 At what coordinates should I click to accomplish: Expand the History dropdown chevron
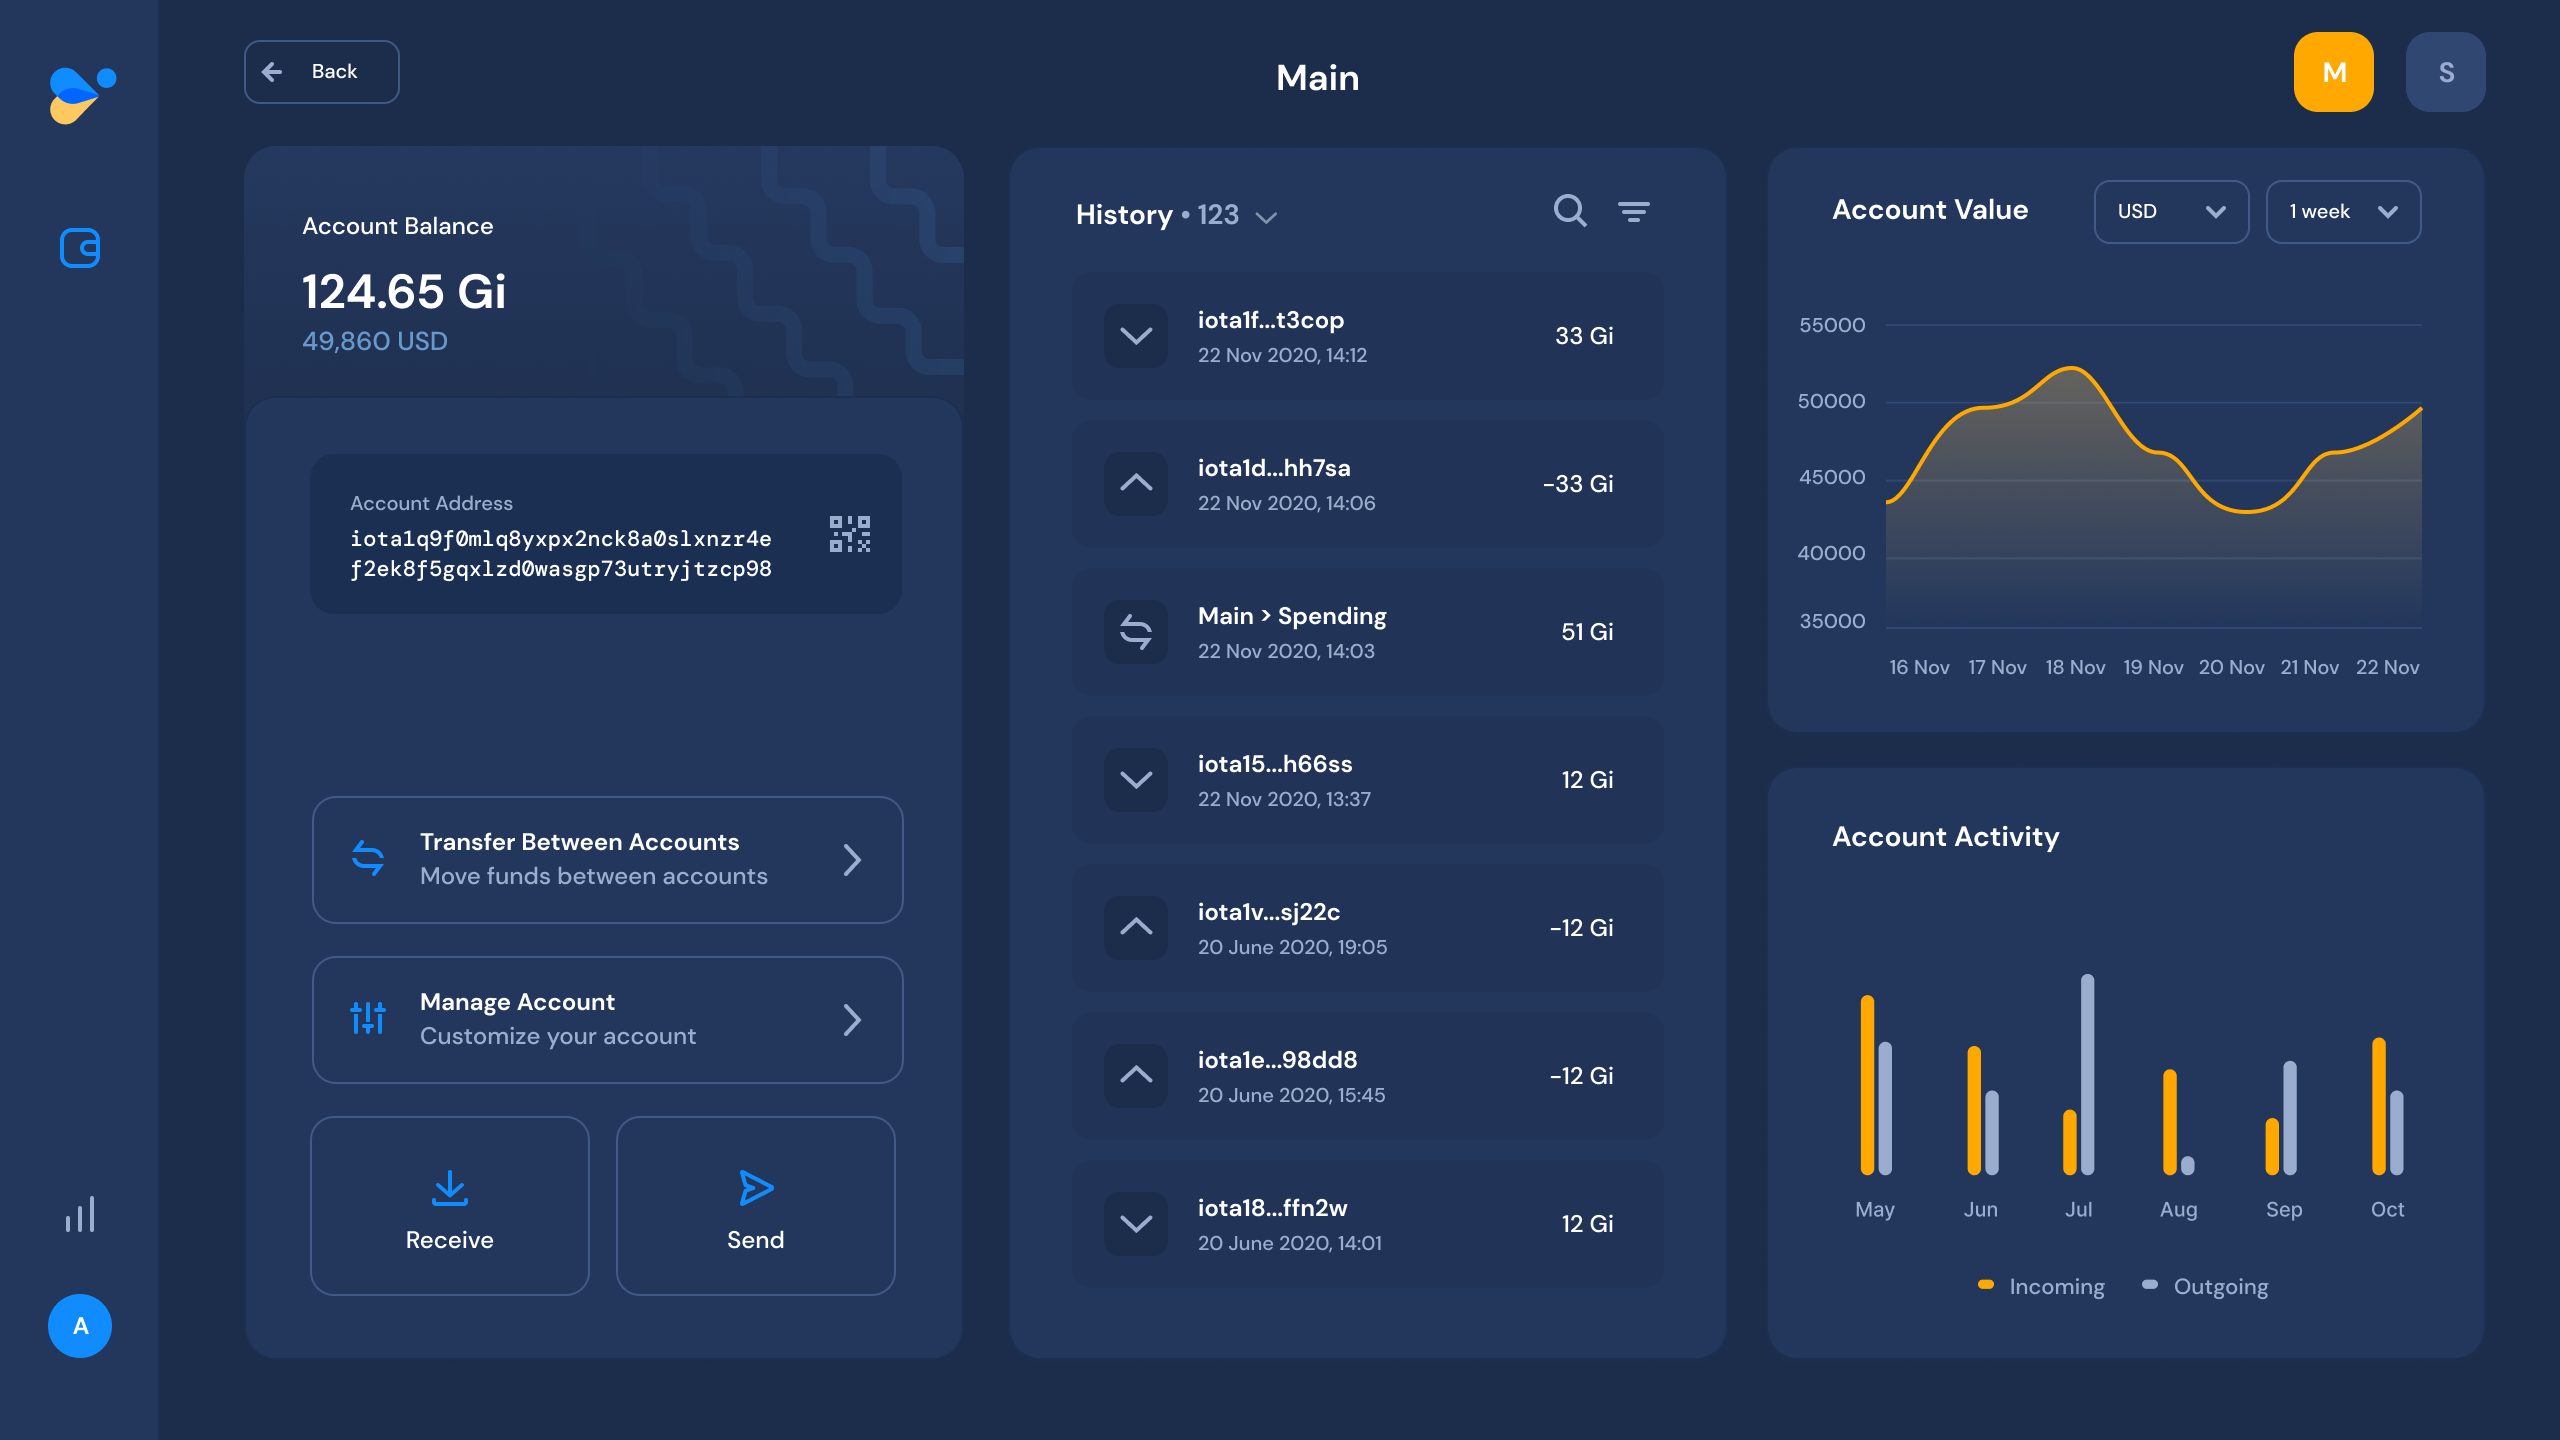coord(1269,215)
